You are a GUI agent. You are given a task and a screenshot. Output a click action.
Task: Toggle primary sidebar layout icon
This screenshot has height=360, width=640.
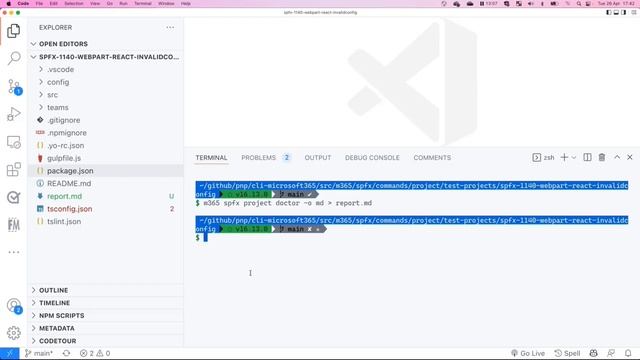point(609,13)
